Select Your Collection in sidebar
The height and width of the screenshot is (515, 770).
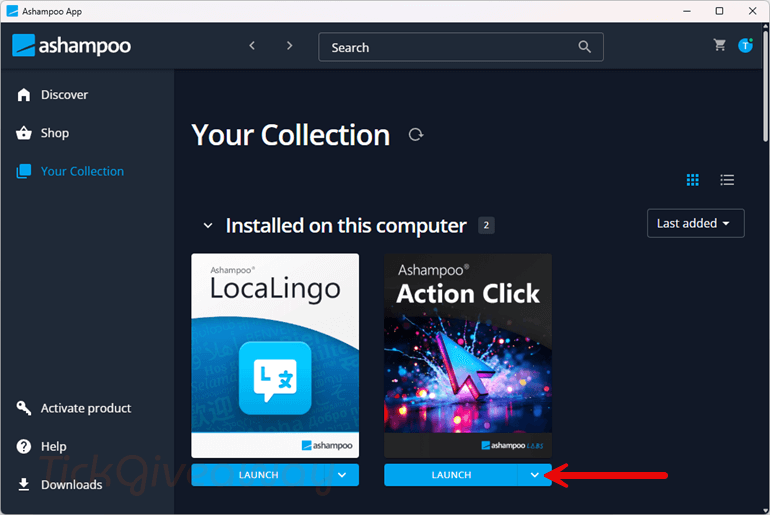[70, 171]
